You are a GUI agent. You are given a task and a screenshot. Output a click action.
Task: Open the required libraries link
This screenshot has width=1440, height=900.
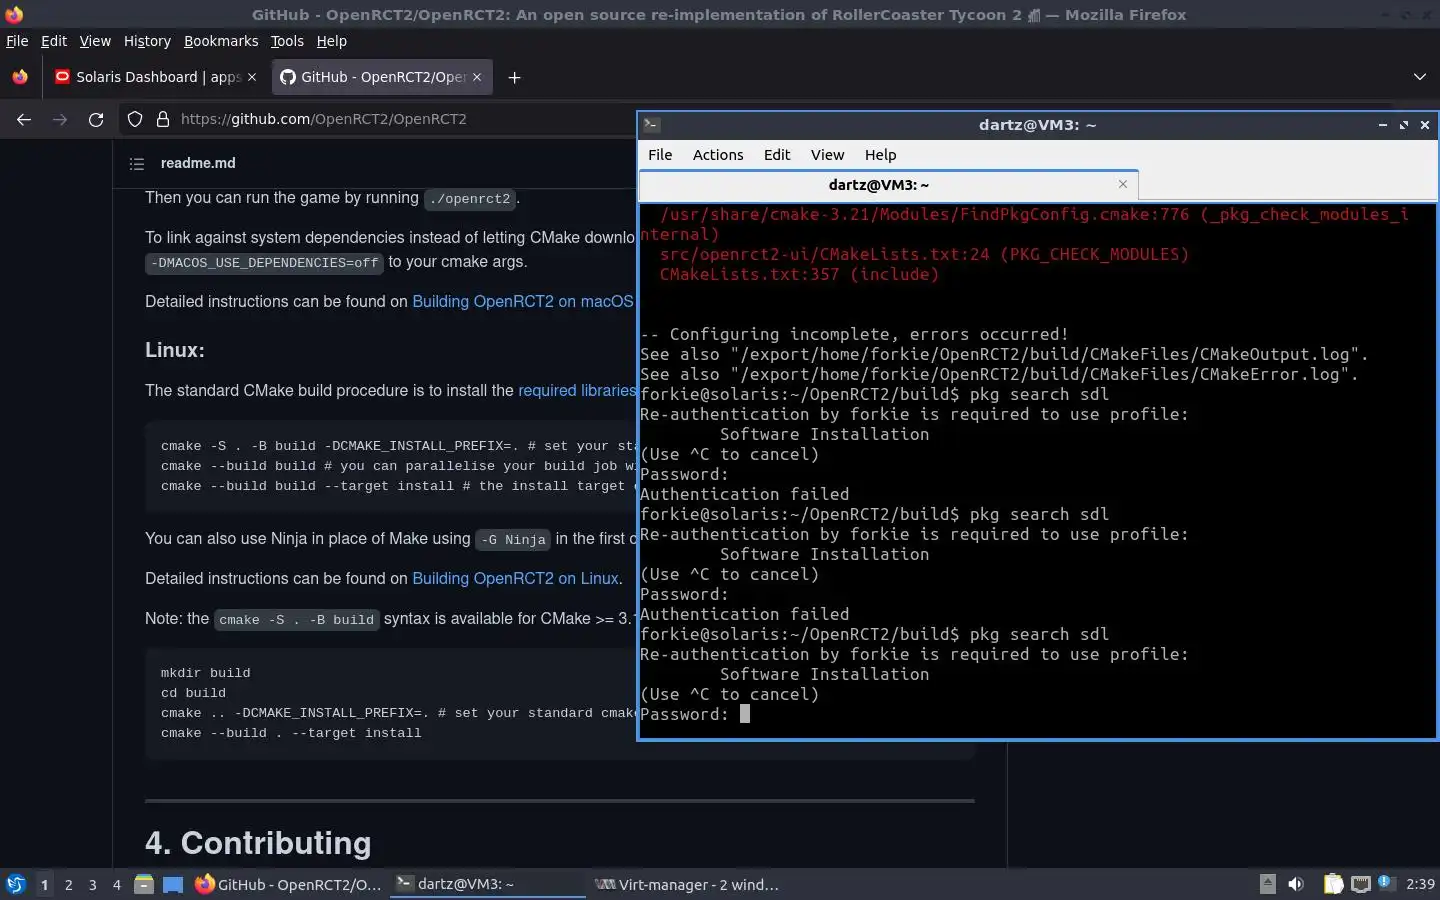(577, 391)
